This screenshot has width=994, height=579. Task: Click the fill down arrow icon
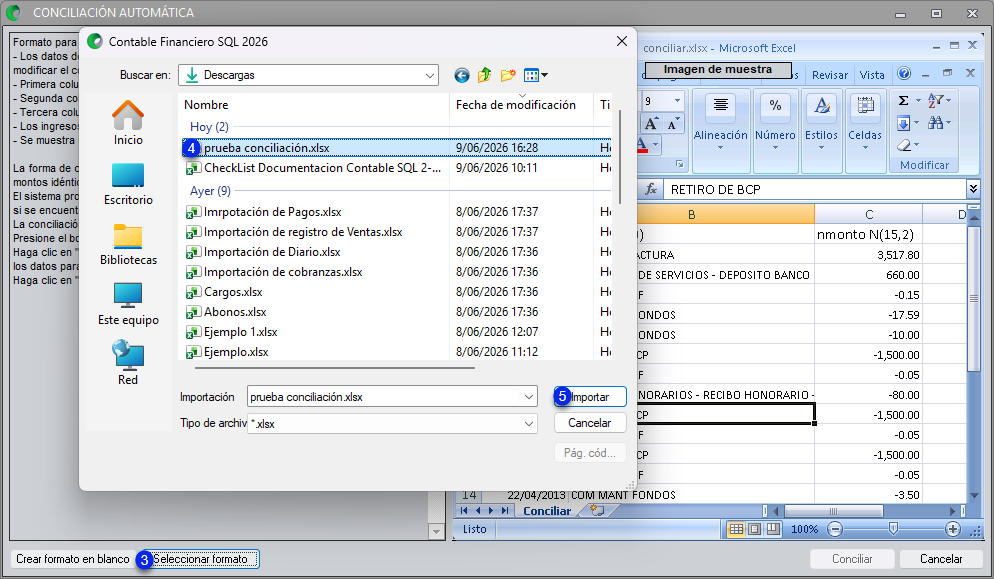[x=904, y=123]
